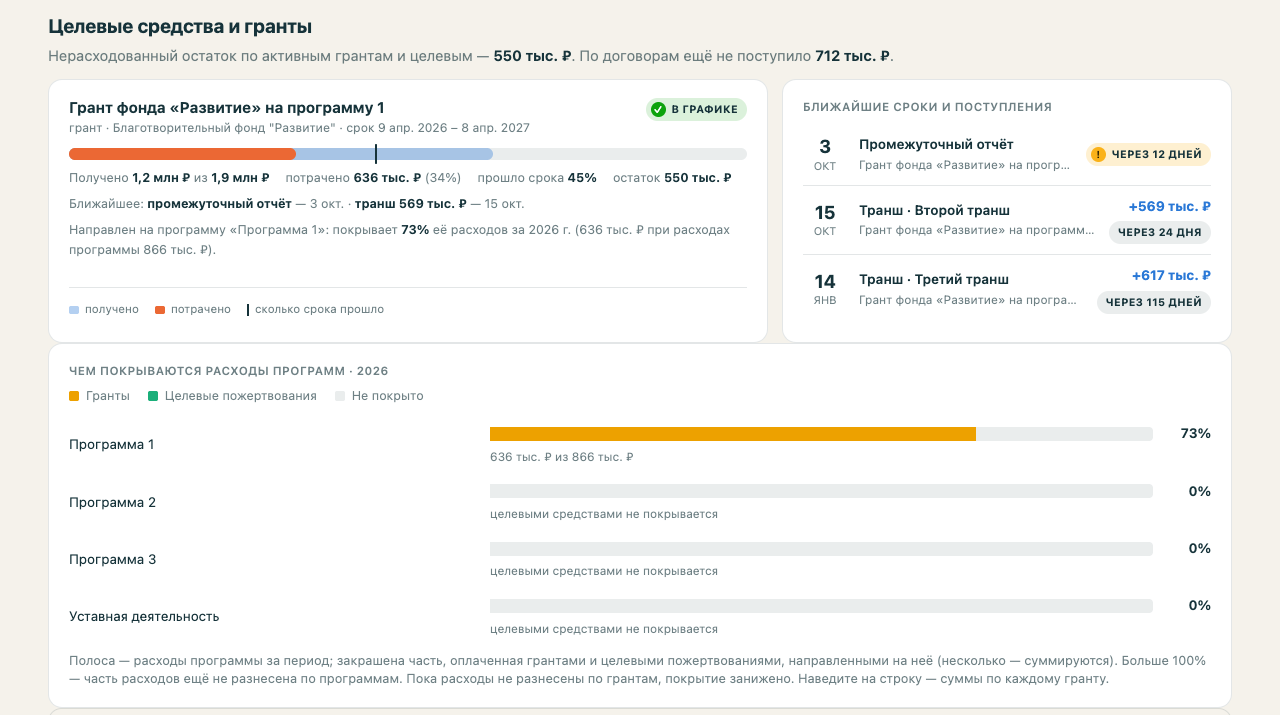
Task: Click «636 тыс. ₽ из 866 тыс. ₽» under Программа 1
Action: (562, 457)
